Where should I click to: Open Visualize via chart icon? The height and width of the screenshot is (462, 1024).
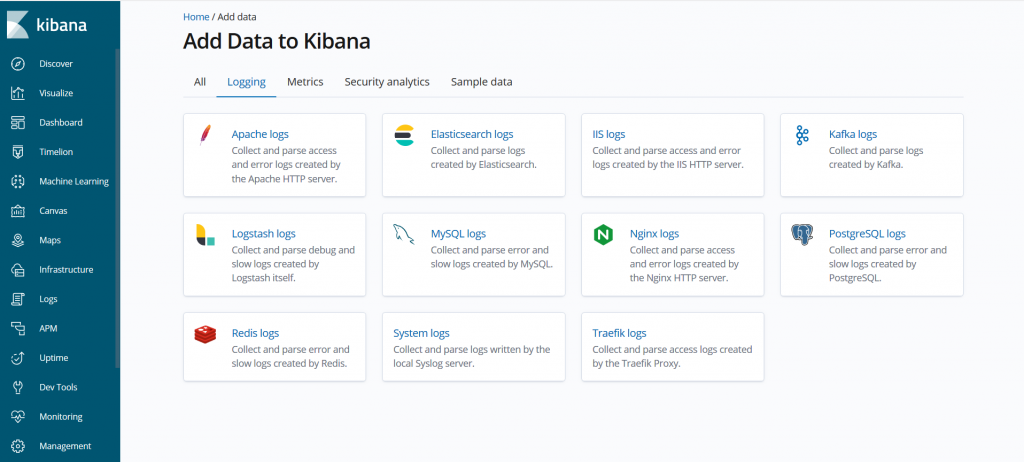(x=18, y=93)
